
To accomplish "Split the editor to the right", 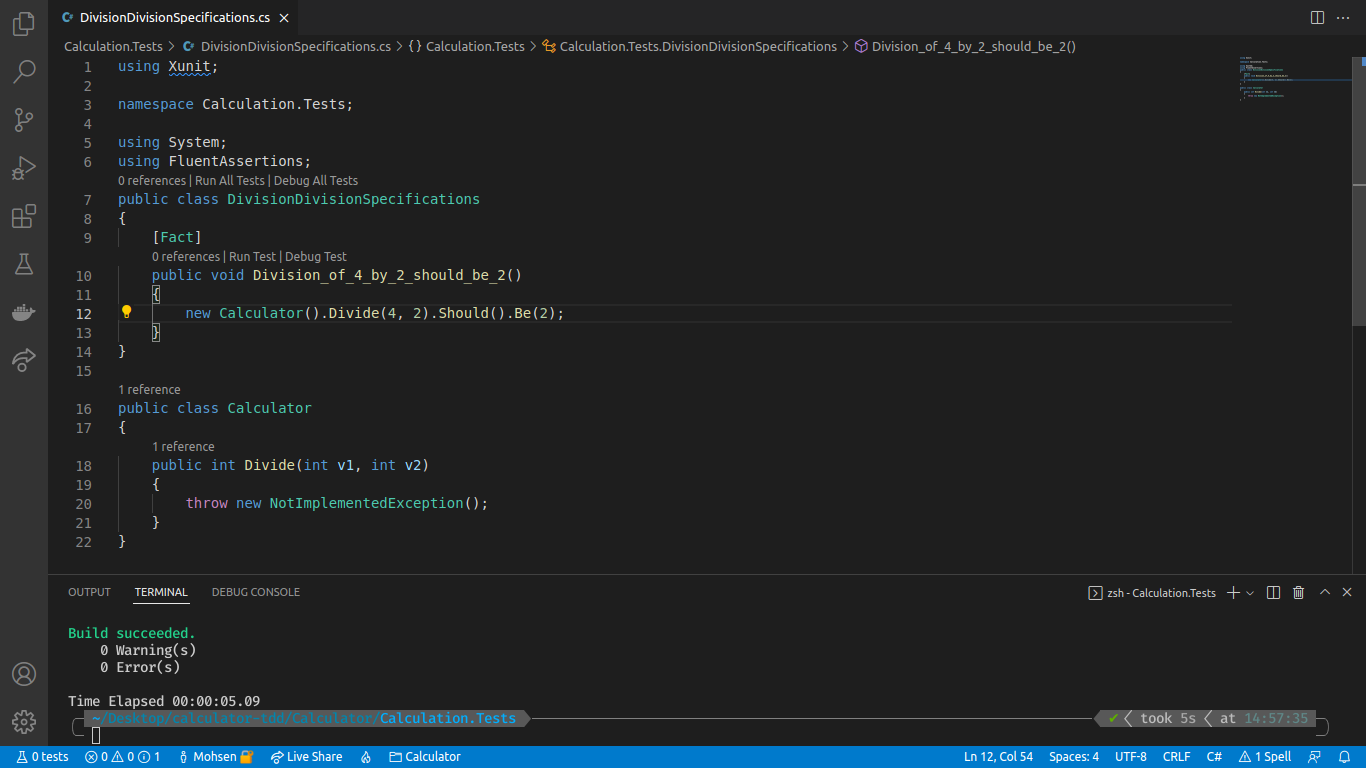I will click(1317, 17).
